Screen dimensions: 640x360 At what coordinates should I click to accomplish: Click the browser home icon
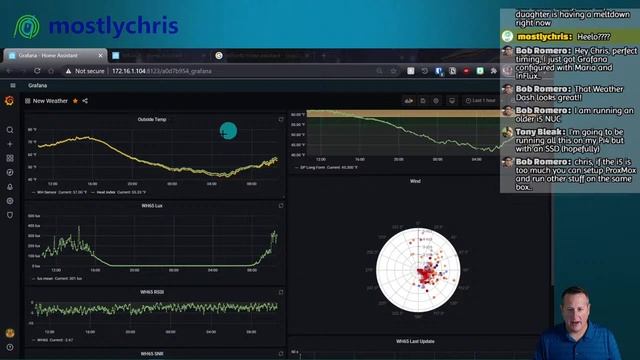(x=51, y=71)
